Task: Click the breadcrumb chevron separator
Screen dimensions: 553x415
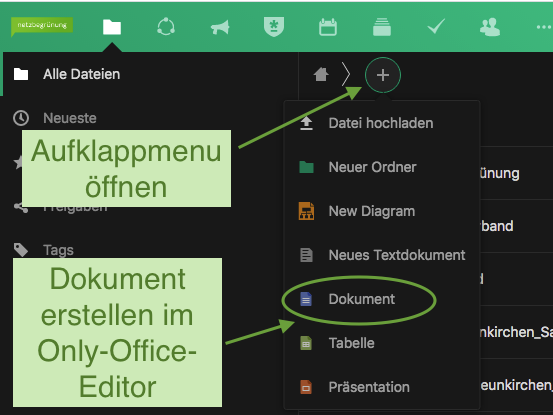Action: click(x=346, y=74)
